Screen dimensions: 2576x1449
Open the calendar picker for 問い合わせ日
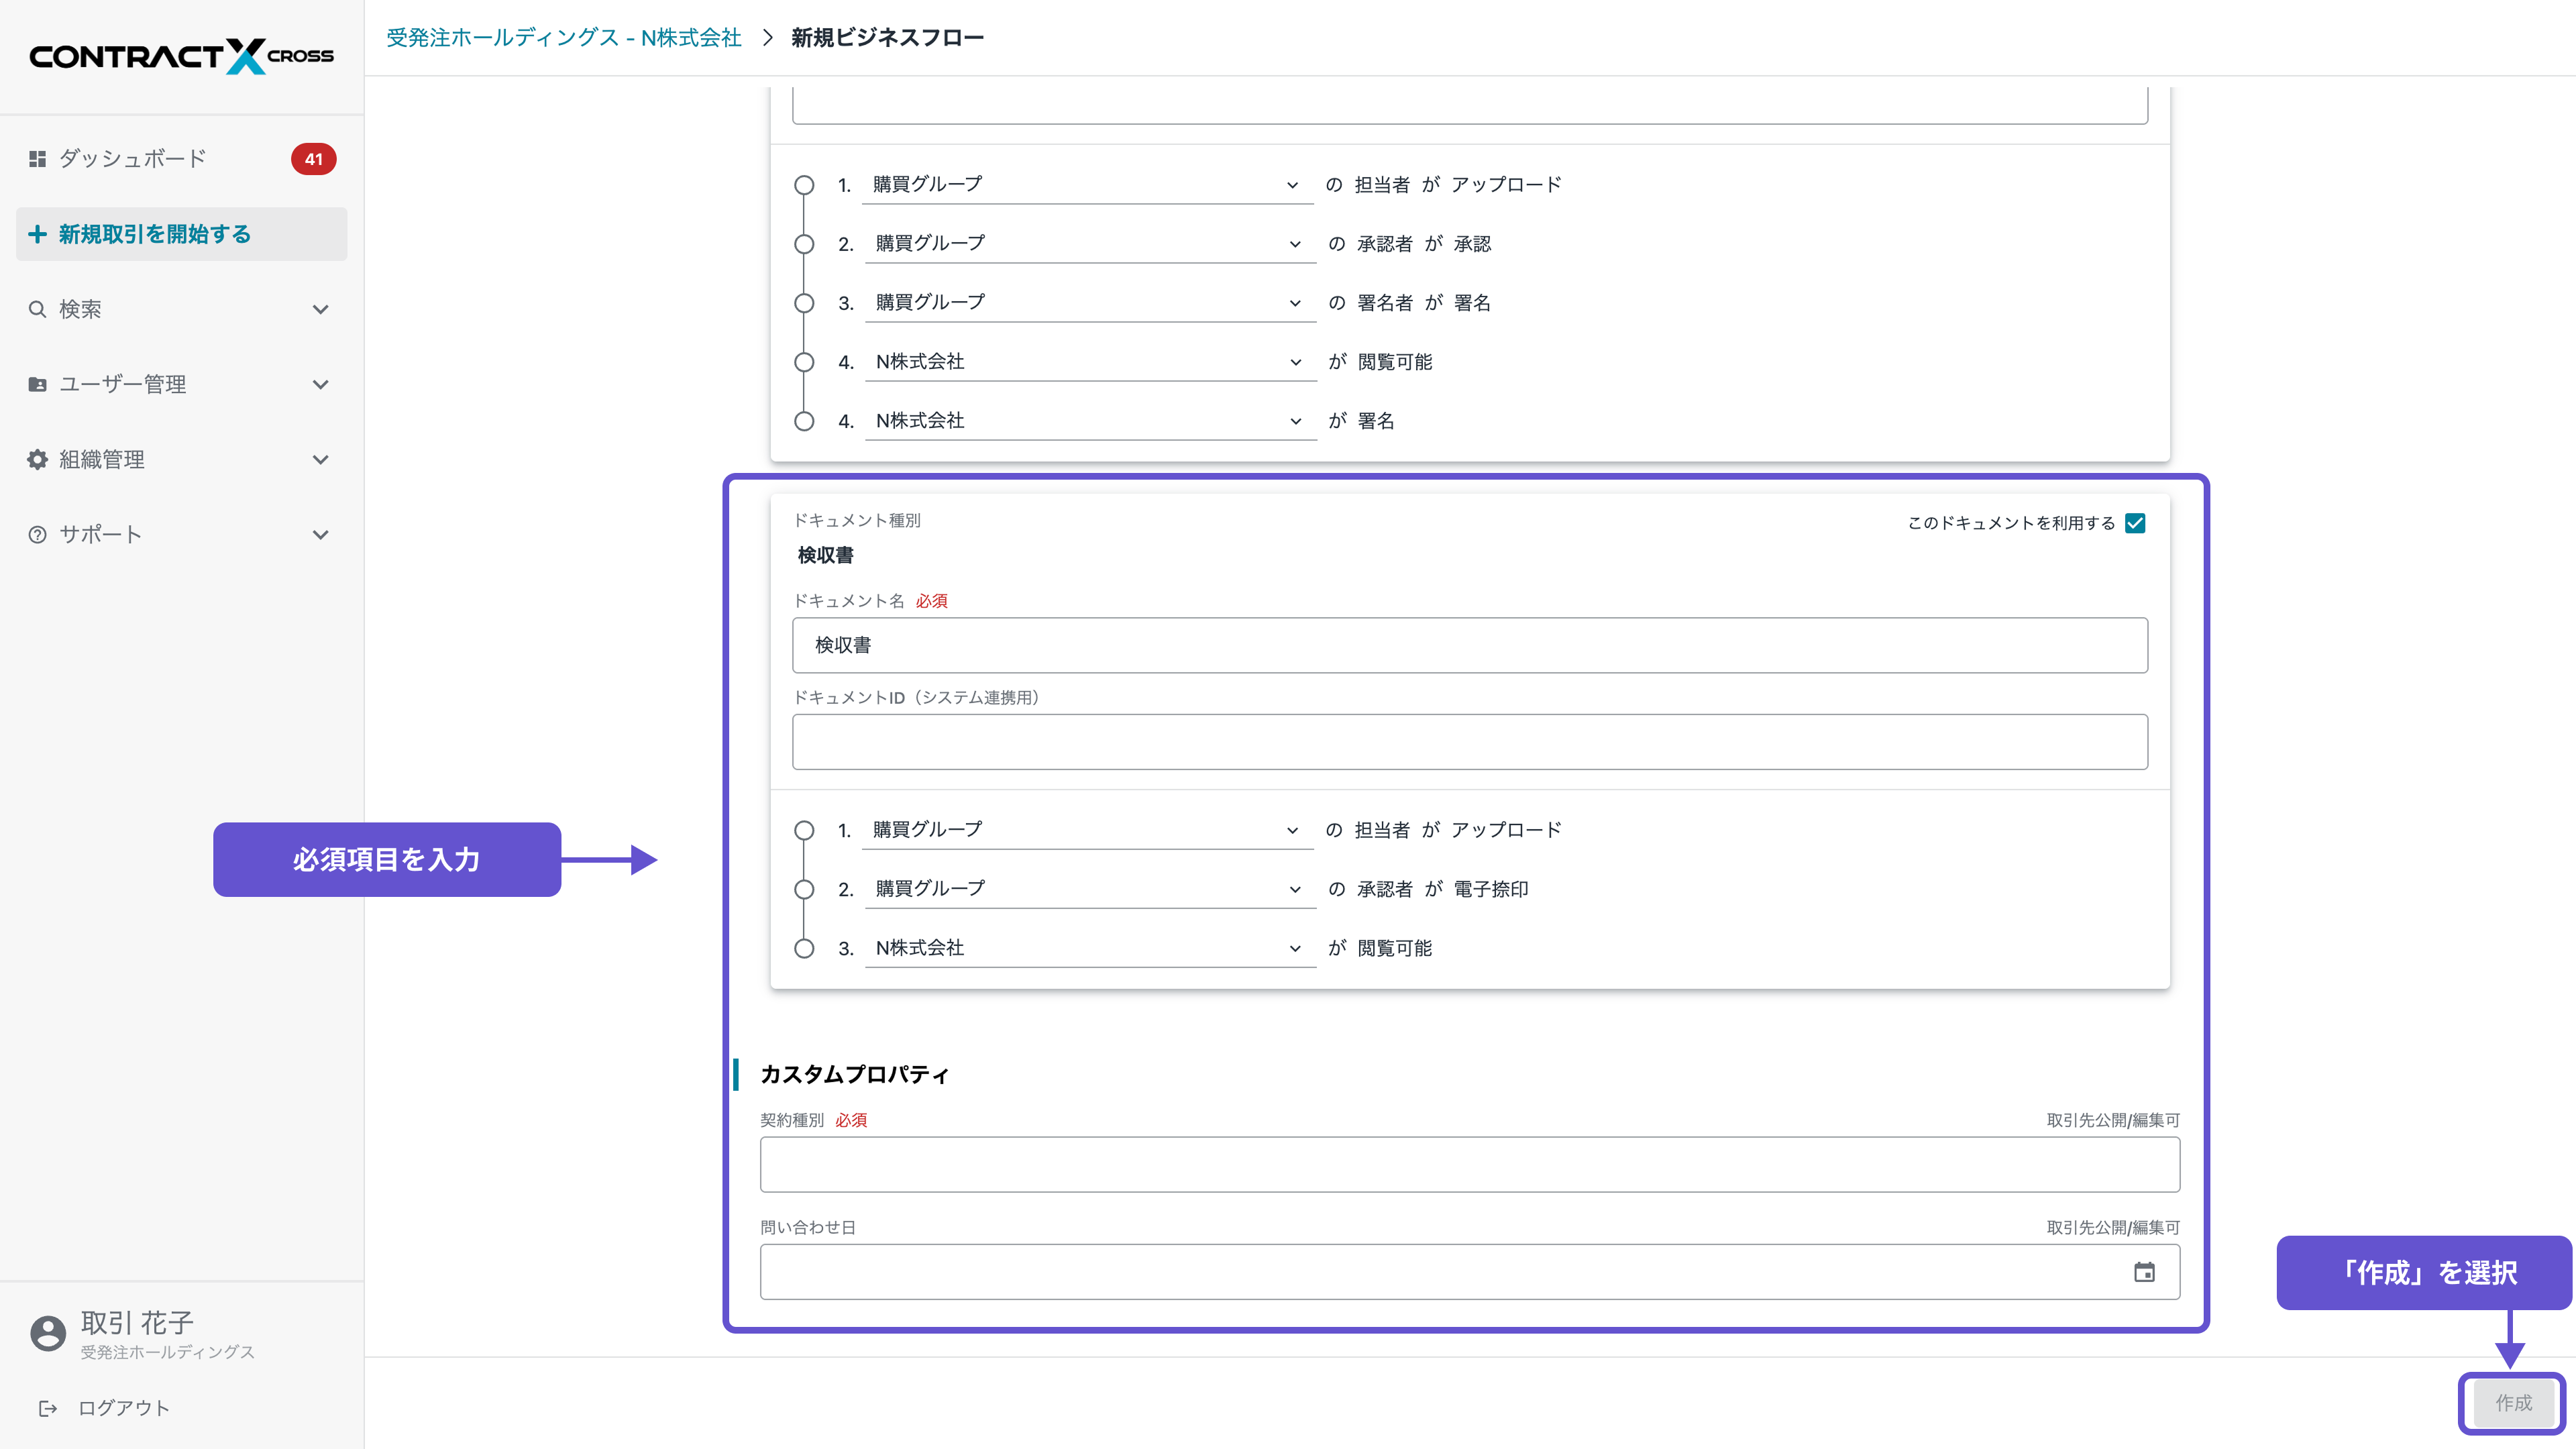2144,1272
